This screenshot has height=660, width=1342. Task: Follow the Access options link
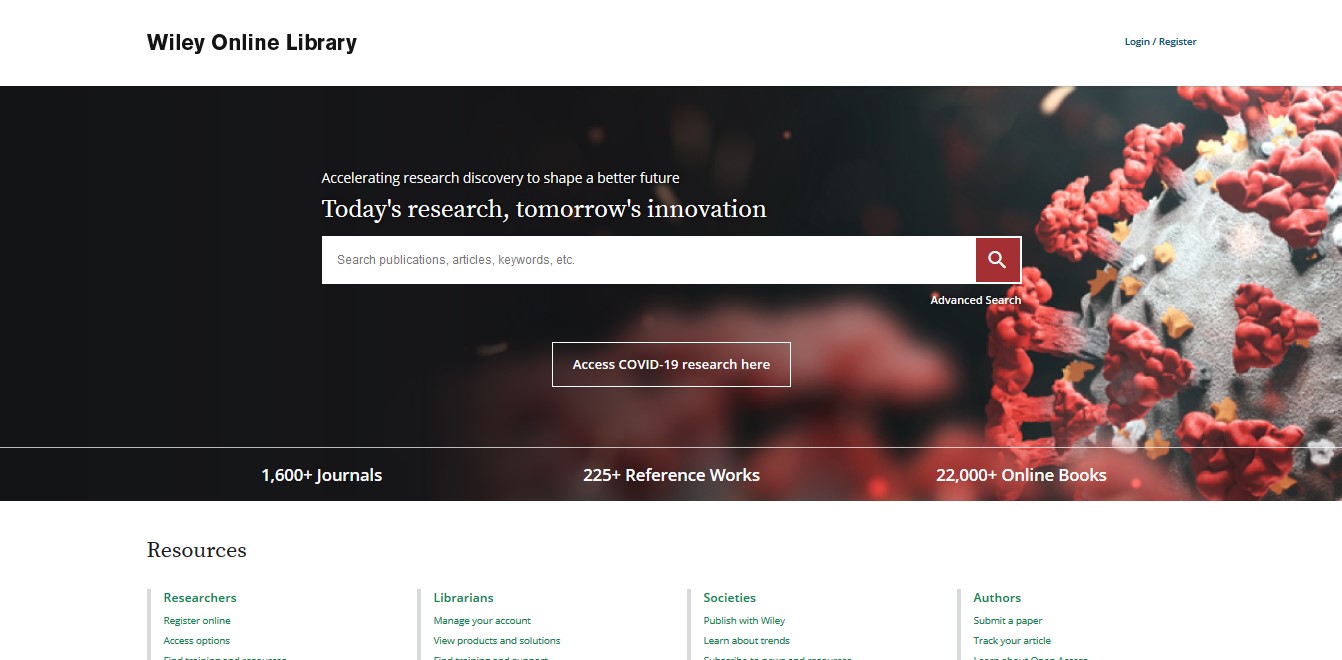(197, 641)
